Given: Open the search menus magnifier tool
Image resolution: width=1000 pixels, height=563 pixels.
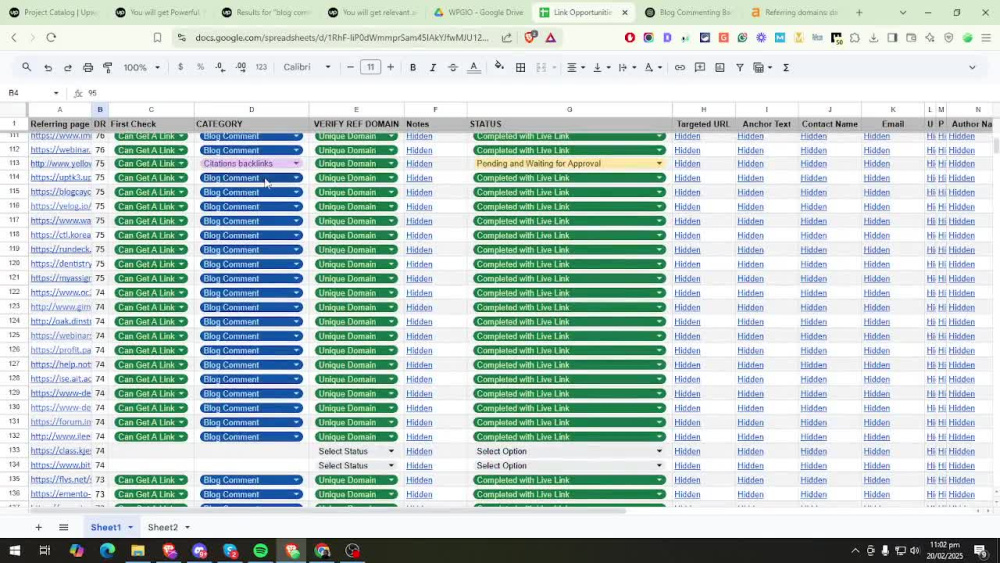Looking at the screenshot, I should (26, 67).
